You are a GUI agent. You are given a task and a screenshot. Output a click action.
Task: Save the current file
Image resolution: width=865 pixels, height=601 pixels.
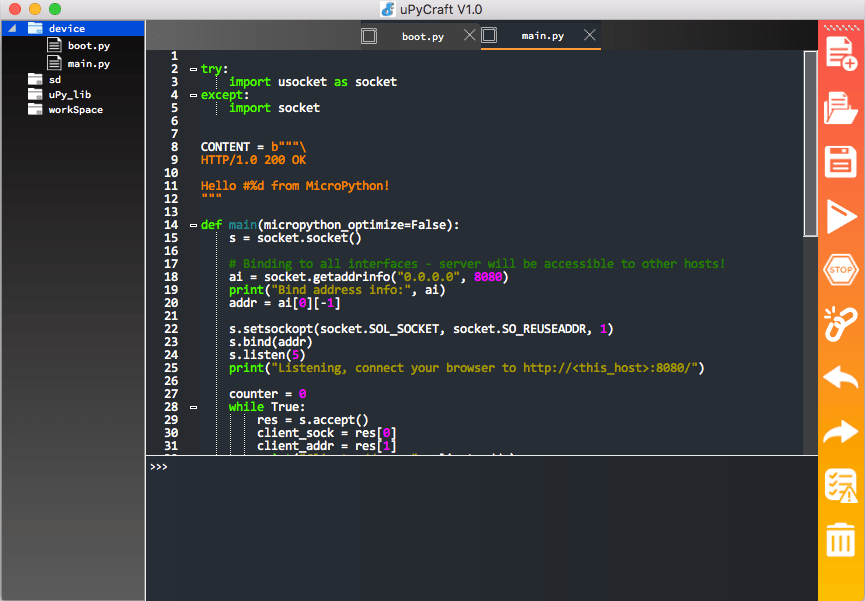[x=841, y=162]
